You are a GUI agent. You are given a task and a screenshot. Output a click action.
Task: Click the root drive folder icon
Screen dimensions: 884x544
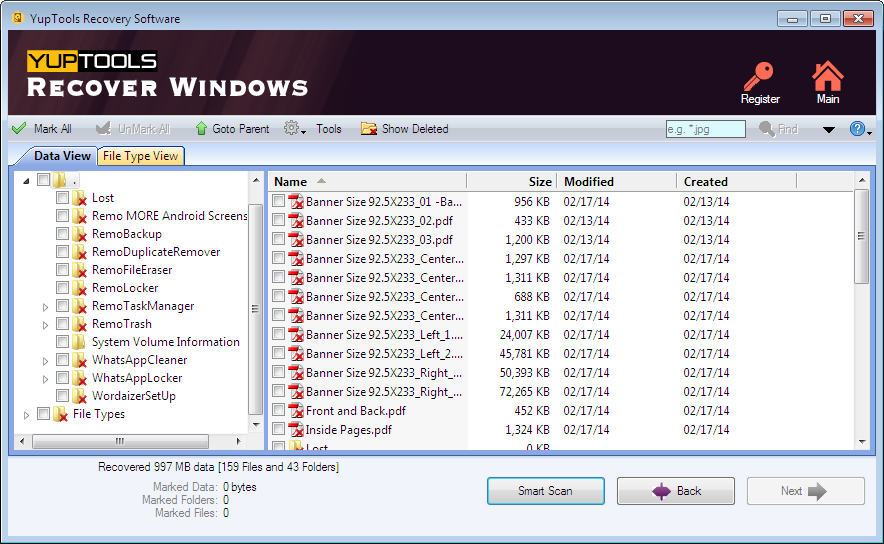(x=60, y=180)
